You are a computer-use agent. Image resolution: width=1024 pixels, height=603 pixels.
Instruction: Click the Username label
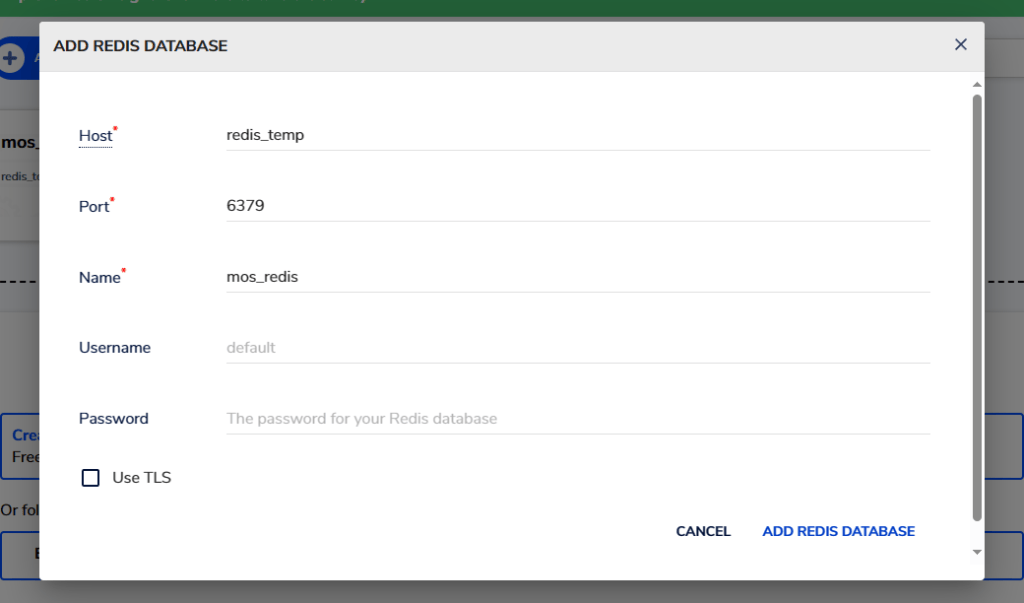(x=115, y=348)
